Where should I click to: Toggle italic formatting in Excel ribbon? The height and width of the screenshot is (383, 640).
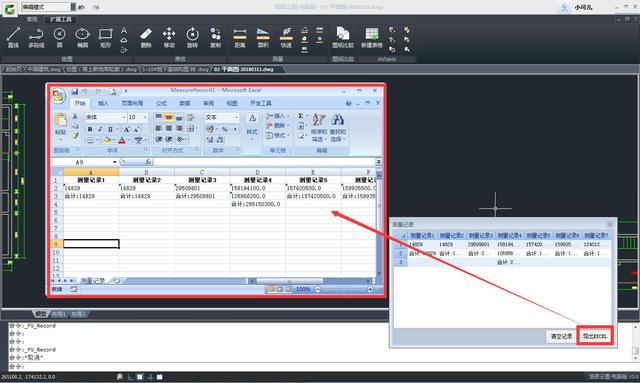(x=100, y=129)
